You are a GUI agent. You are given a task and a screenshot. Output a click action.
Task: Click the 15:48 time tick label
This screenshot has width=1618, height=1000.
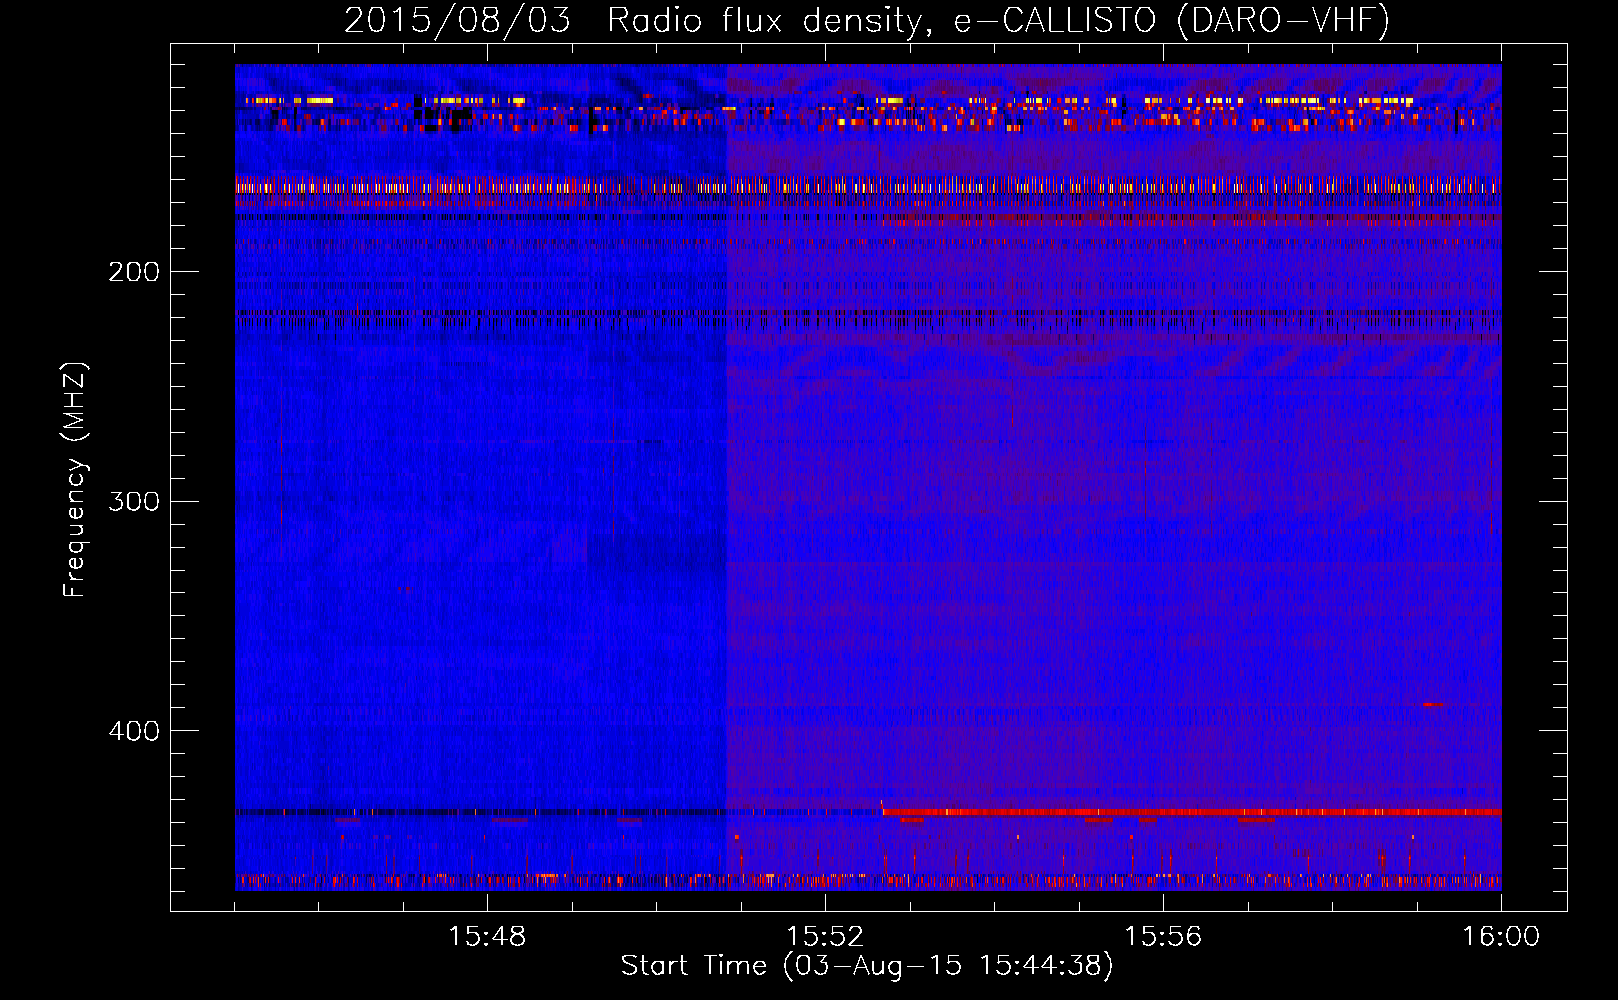pos(487,937)
